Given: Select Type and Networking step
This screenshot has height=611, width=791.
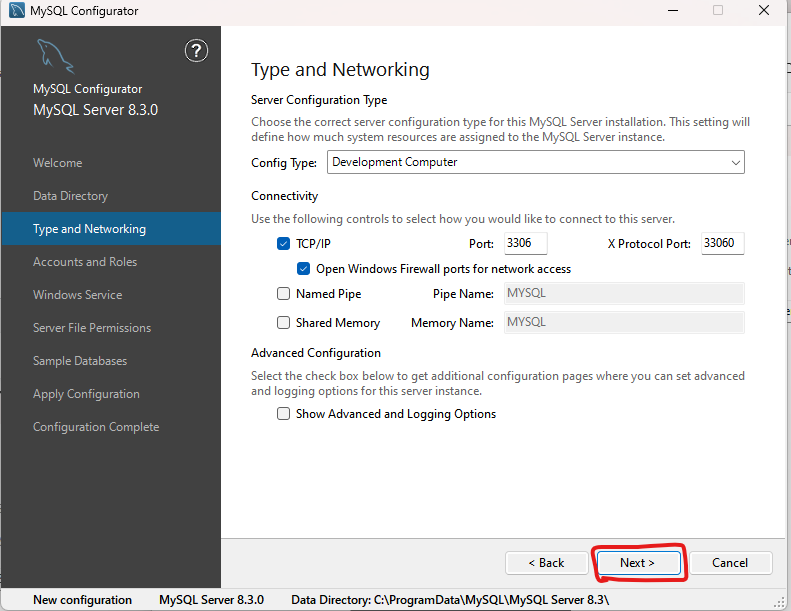Looking at the screenshot, I should tap(111, 229).
